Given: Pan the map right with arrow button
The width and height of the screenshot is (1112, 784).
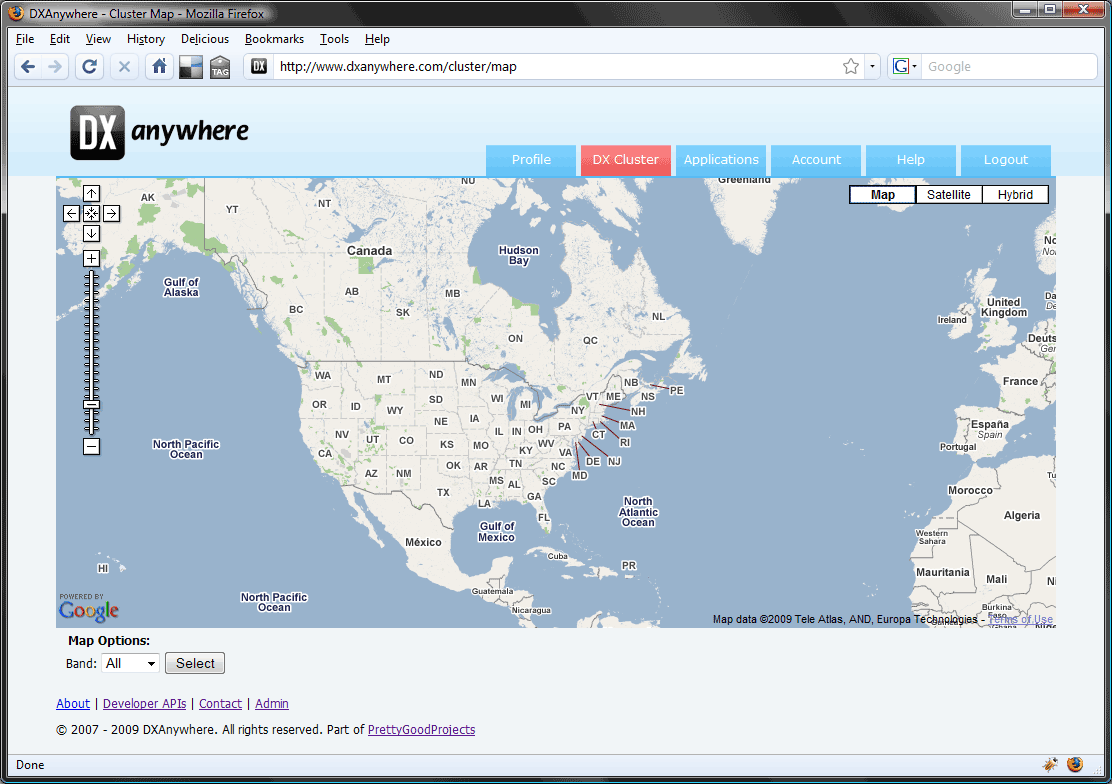Looking at the screenshot, I should (111, 213).
